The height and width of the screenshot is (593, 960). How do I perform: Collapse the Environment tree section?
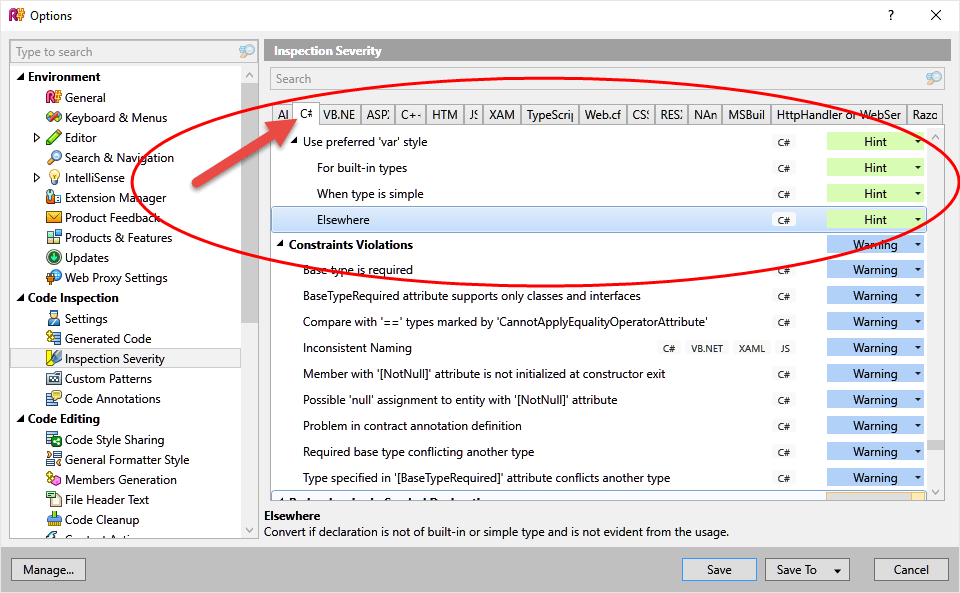[x=21, y=76]
